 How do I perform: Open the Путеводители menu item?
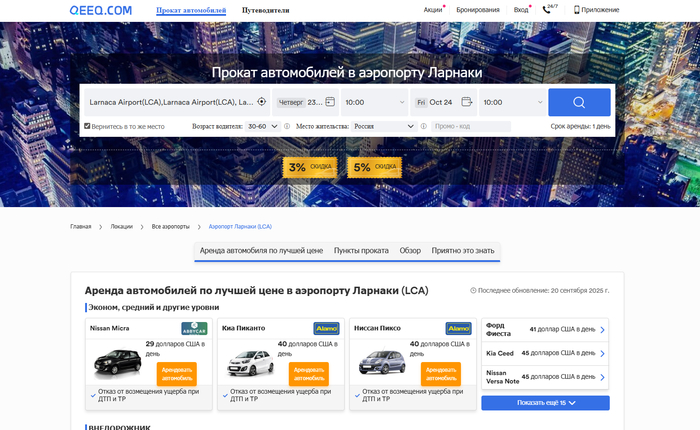[264, 10]
